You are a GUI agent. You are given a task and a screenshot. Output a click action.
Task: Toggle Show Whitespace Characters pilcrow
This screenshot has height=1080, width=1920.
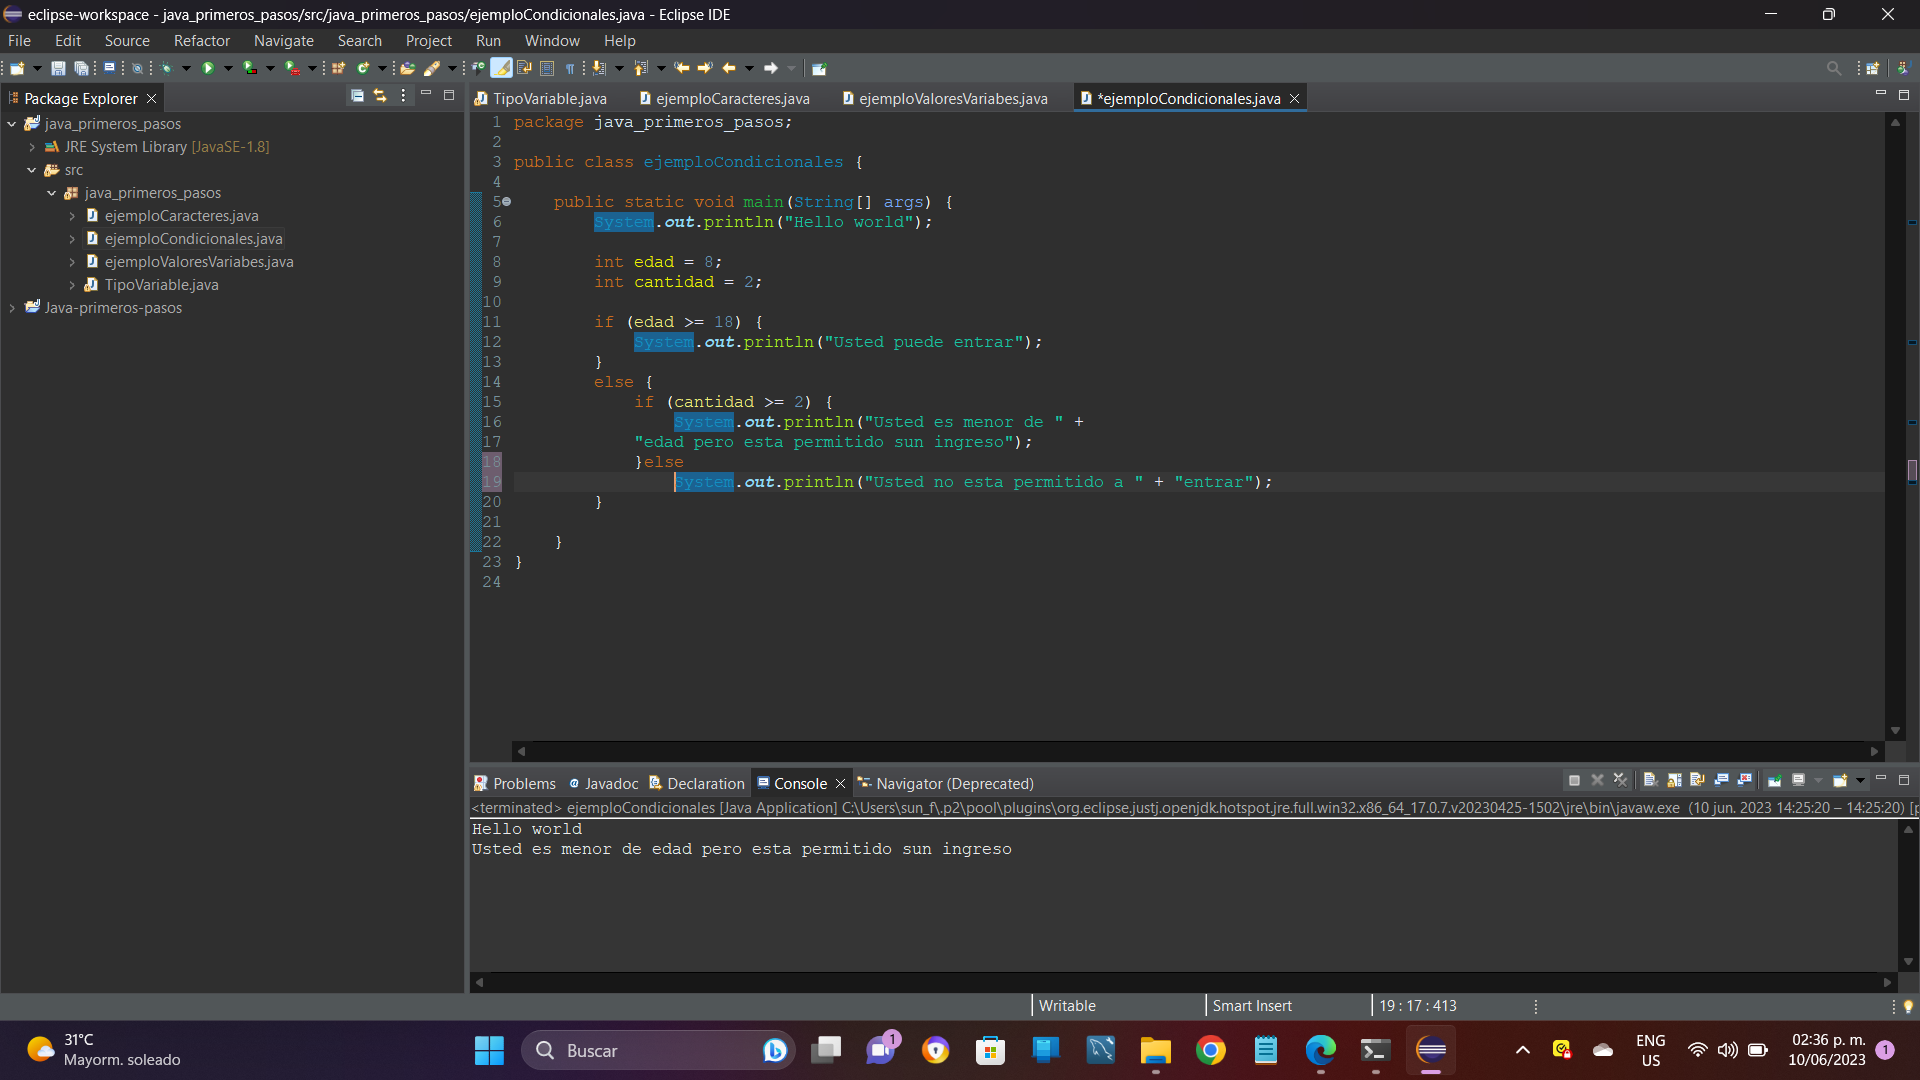coord(569,68)
